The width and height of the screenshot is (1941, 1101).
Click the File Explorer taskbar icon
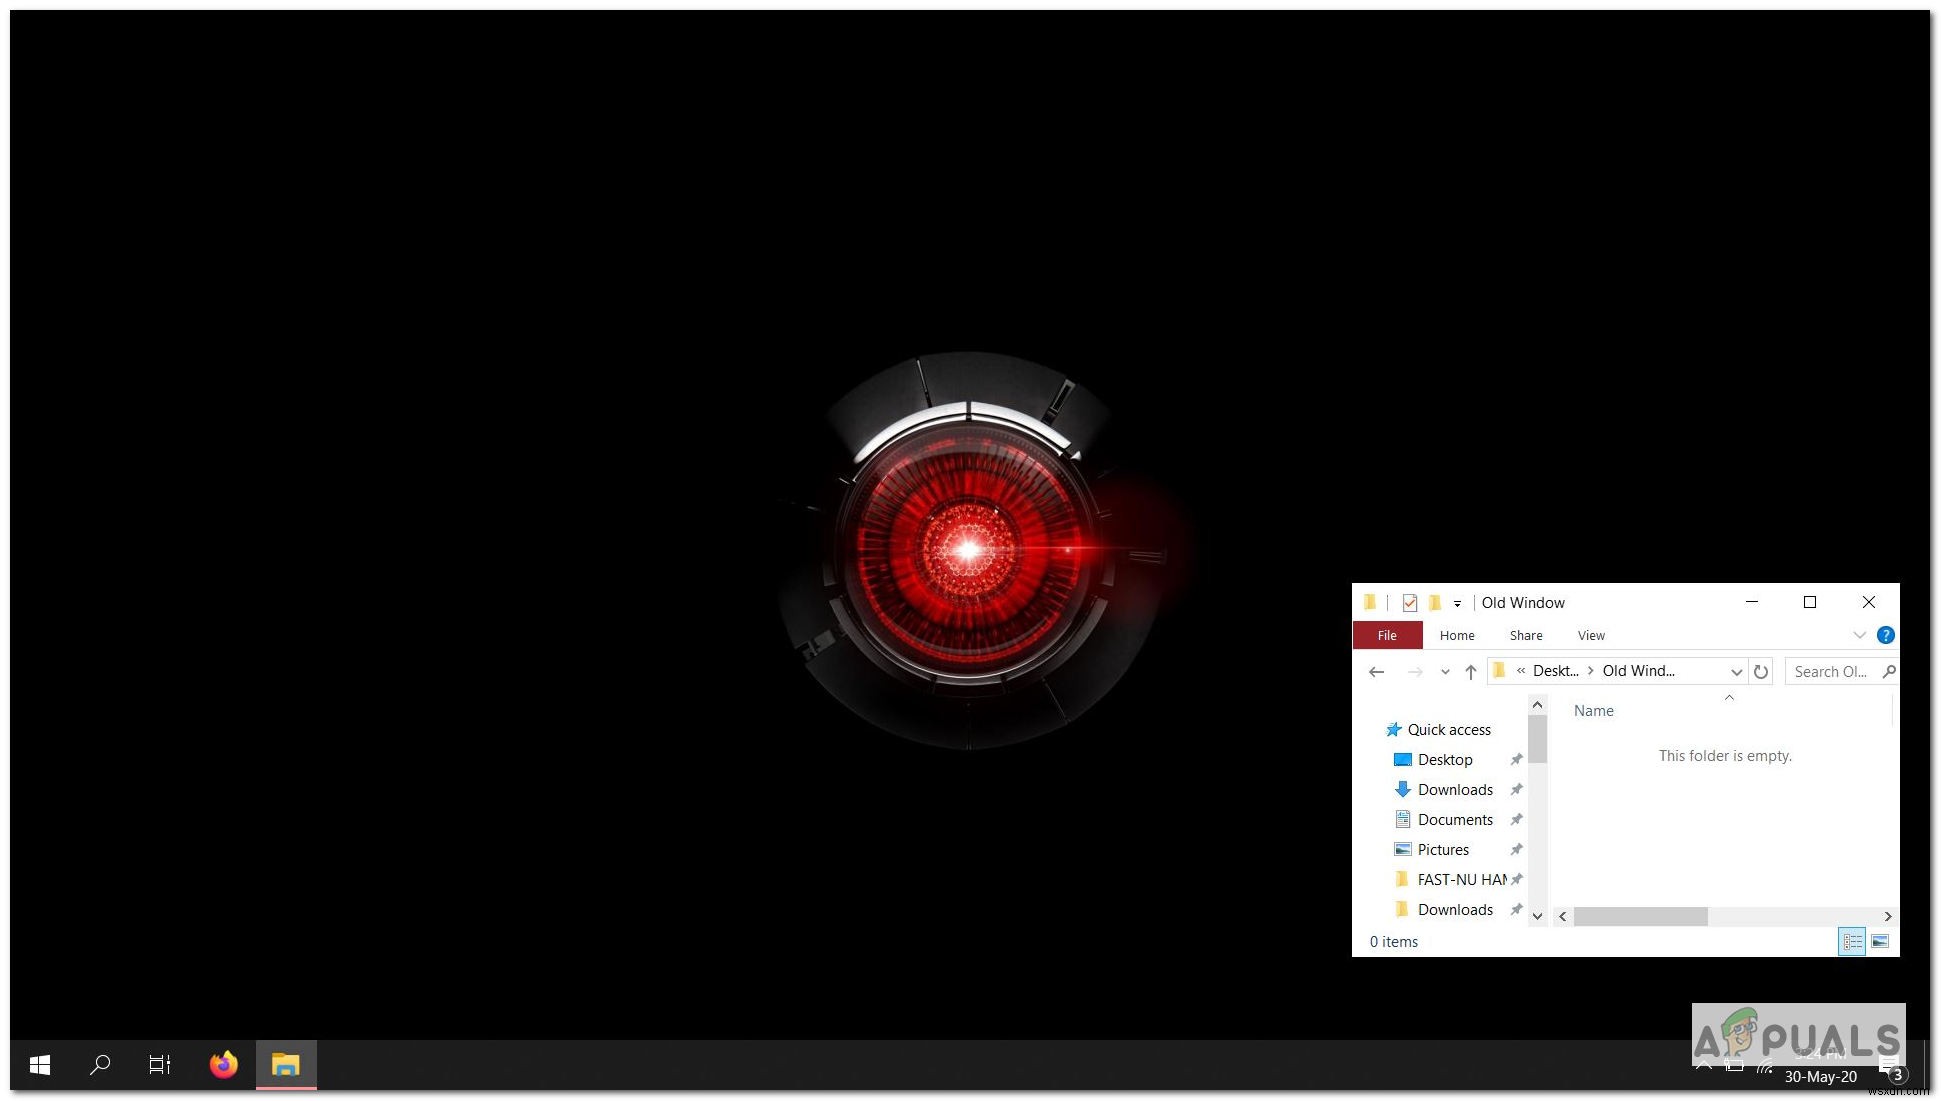(284, 1065)
